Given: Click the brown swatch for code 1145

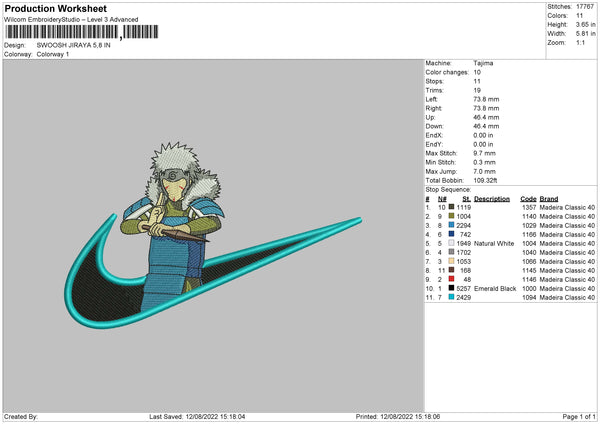Looking at the screenshot, I should point(451,270).
